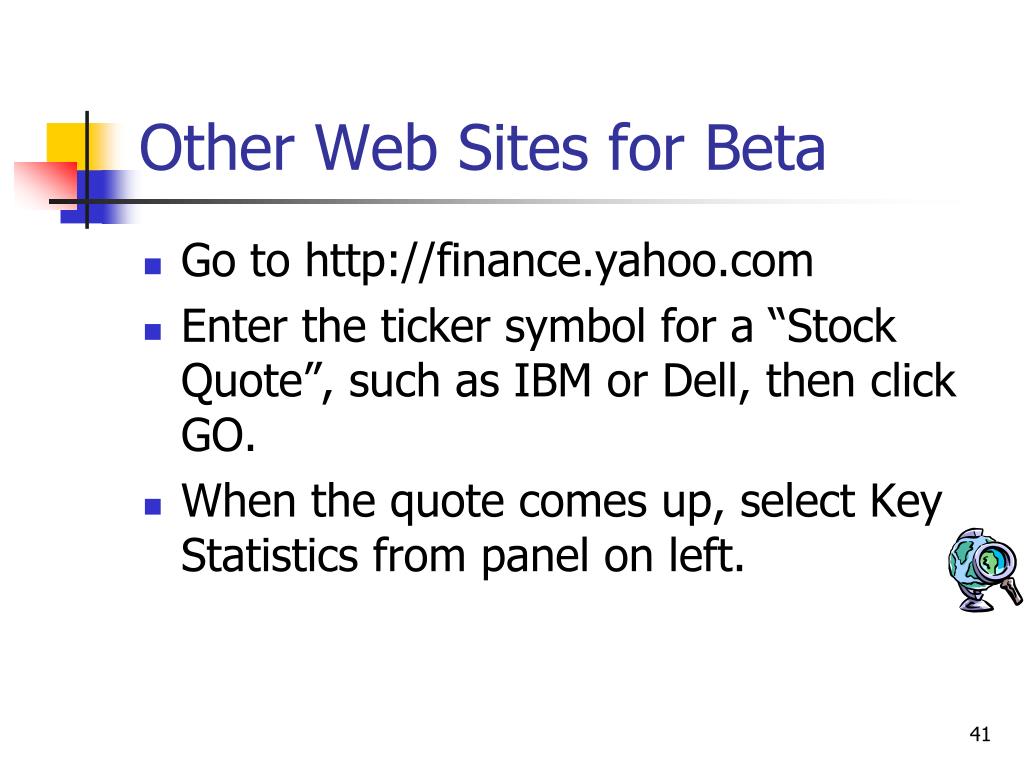Click the first blue square bullet
Screen dimensions: 1024x768
tap(153, 266)
